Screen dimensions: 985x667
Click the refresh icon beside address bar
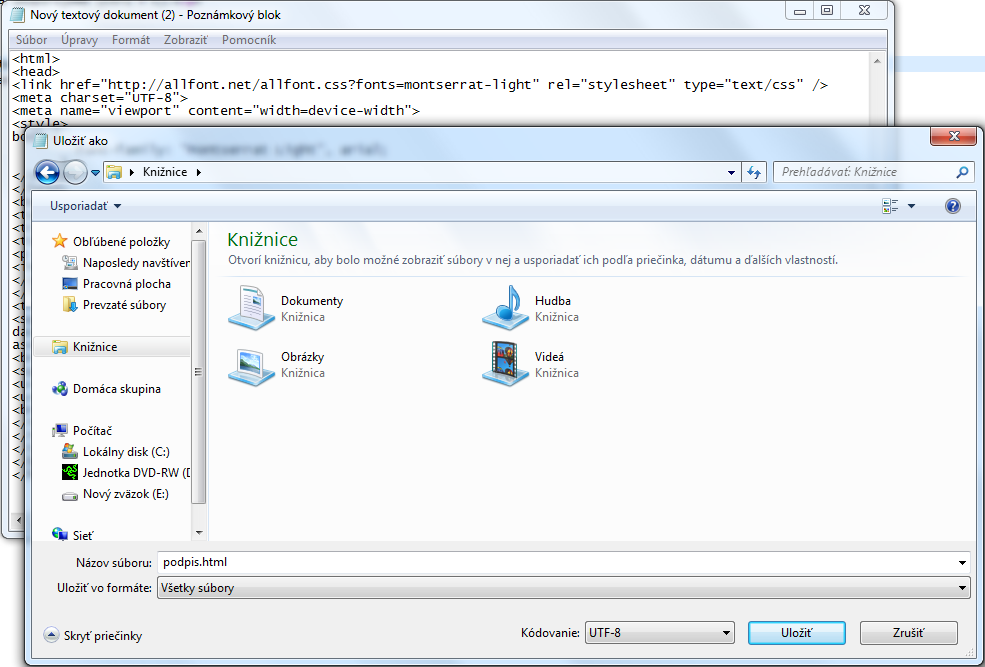[x=755, y=172]
